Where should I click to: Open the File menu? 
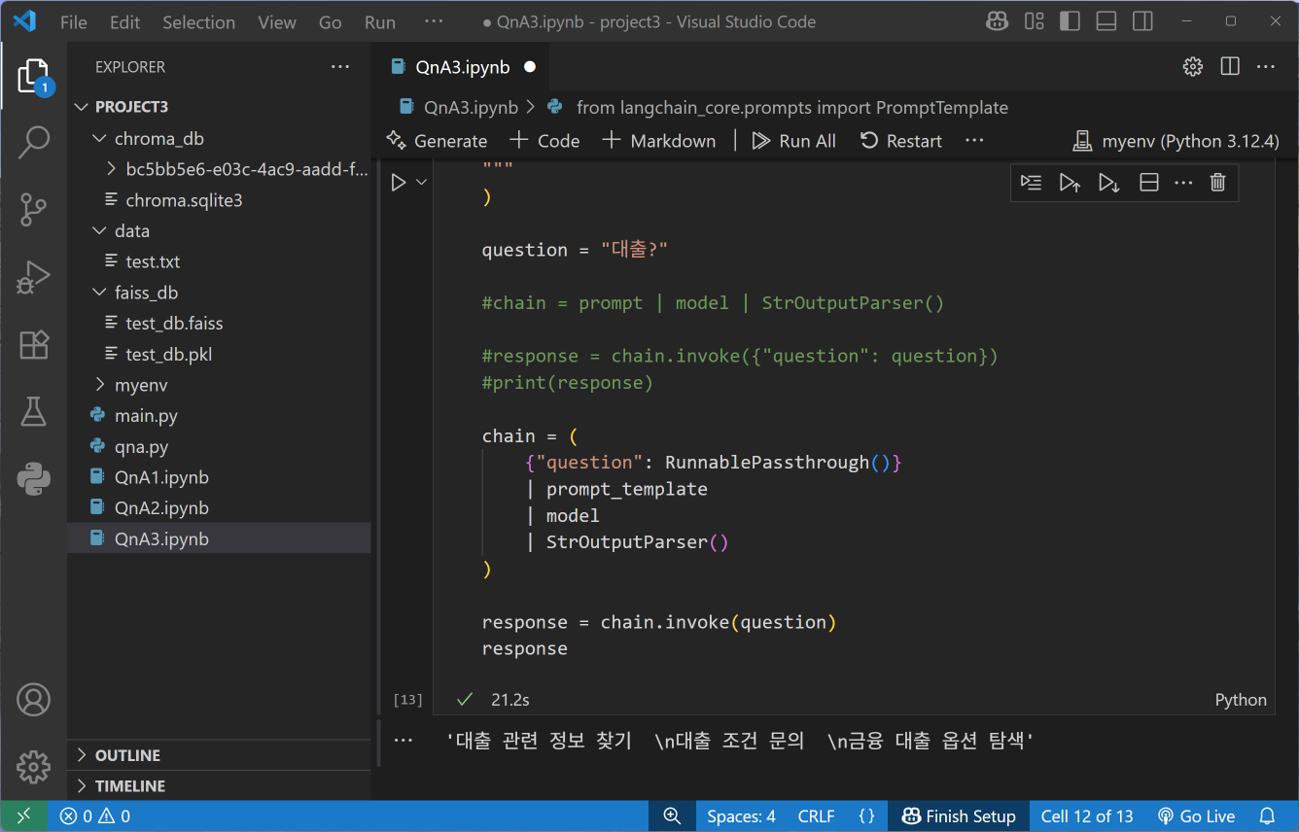click(73, 22)
